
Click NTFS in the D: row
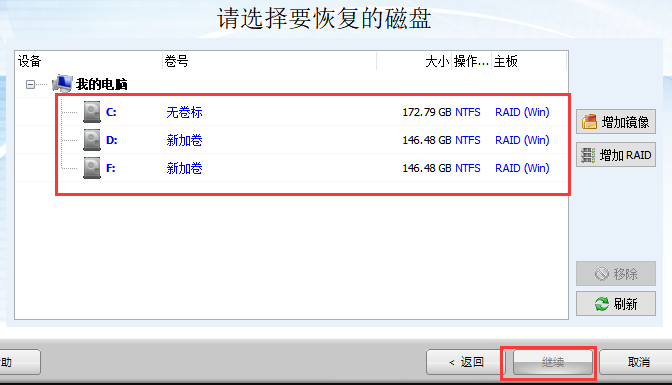point(468,140)
